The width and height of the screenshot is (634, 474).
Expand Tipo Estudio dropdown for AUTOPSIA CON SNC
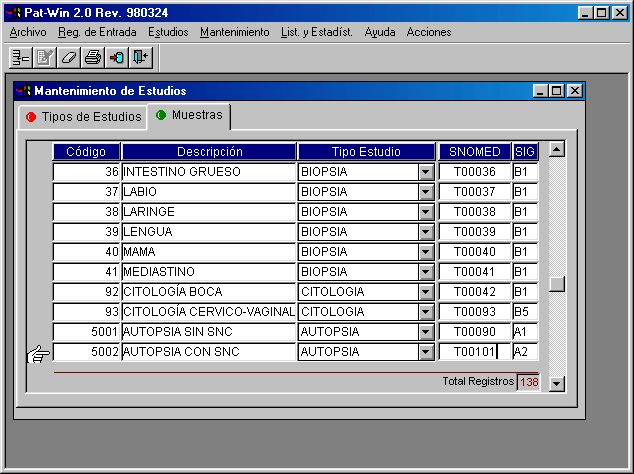[x=425, y=352]
